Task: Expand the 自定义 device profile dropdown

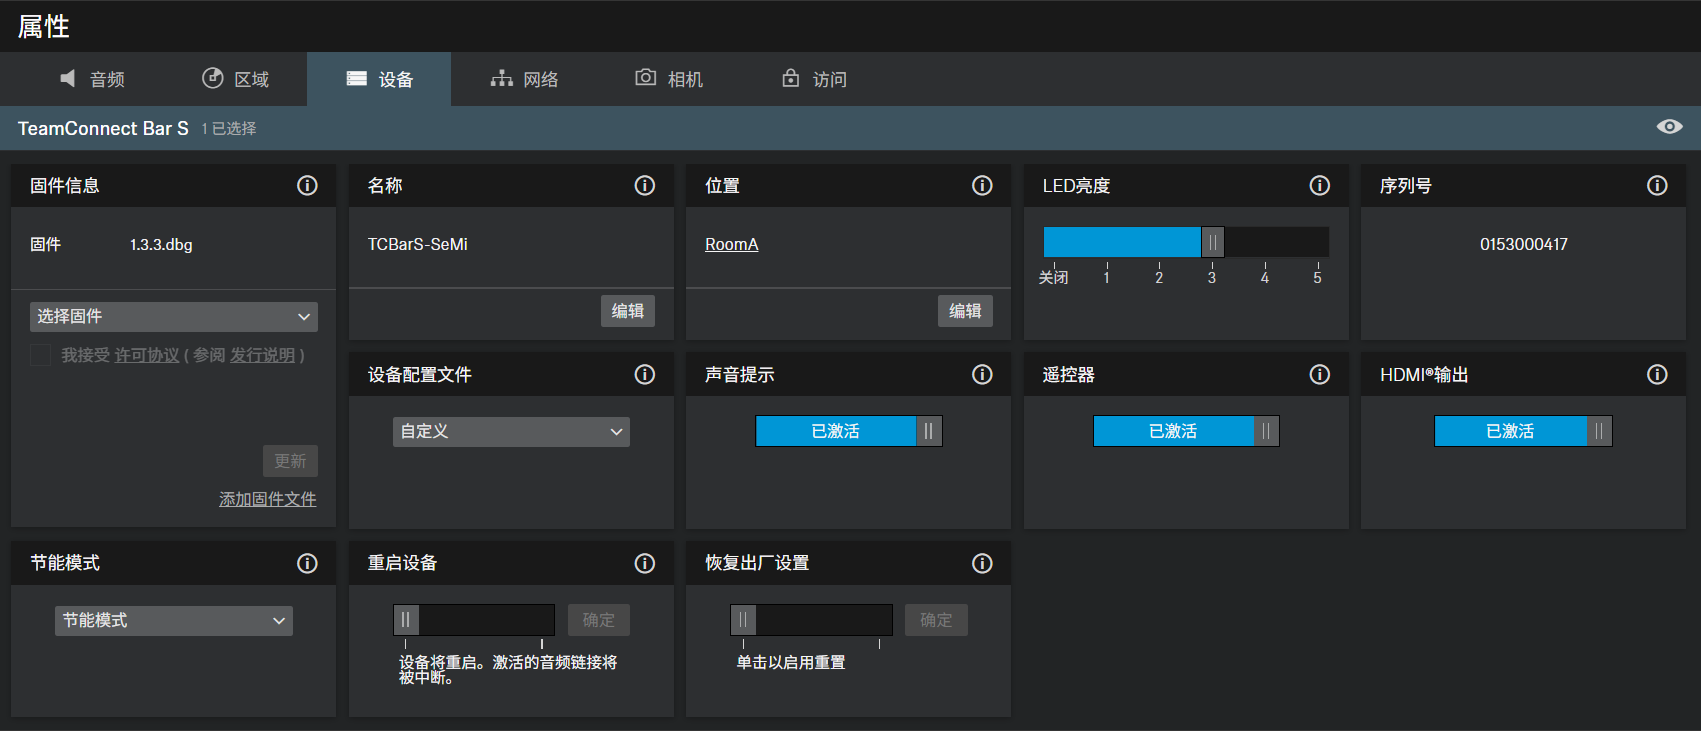Action: (x=511, y=432)
